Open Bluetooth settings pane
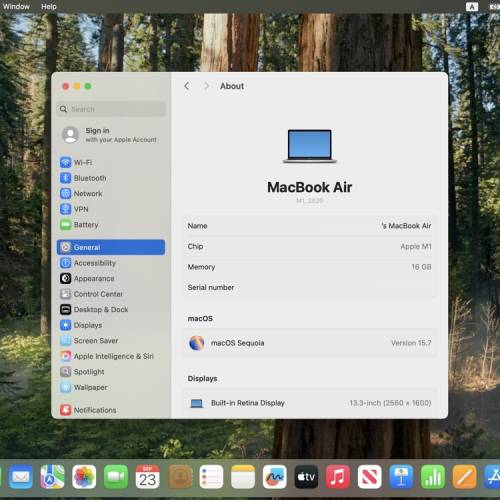This screenshot has height=500, width=500. (x=111, y=178)
